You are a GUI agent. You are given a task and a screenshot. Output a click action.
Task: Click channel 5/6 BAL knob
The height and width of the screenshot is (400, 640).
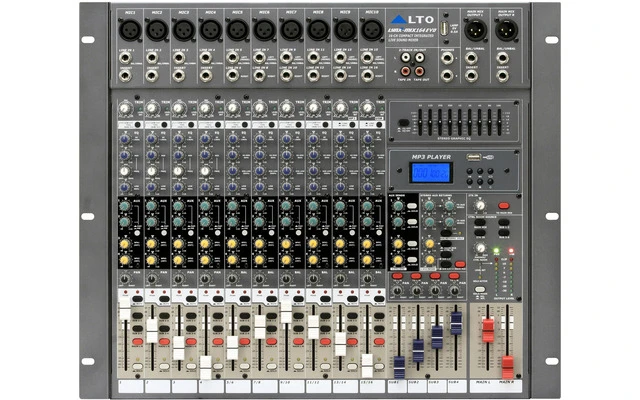coord(232,279)
